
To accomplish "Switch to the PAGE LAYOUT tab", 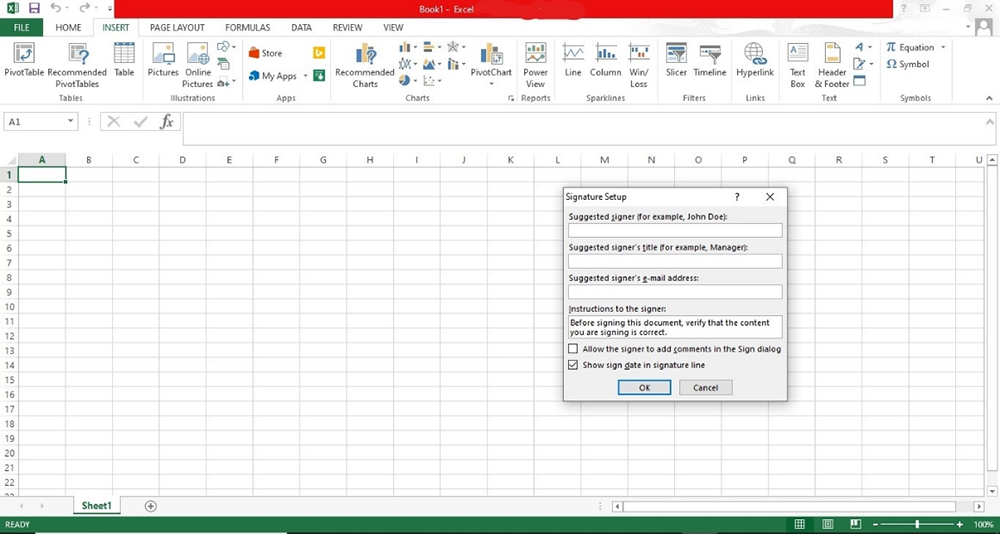I will click(177, 28).
